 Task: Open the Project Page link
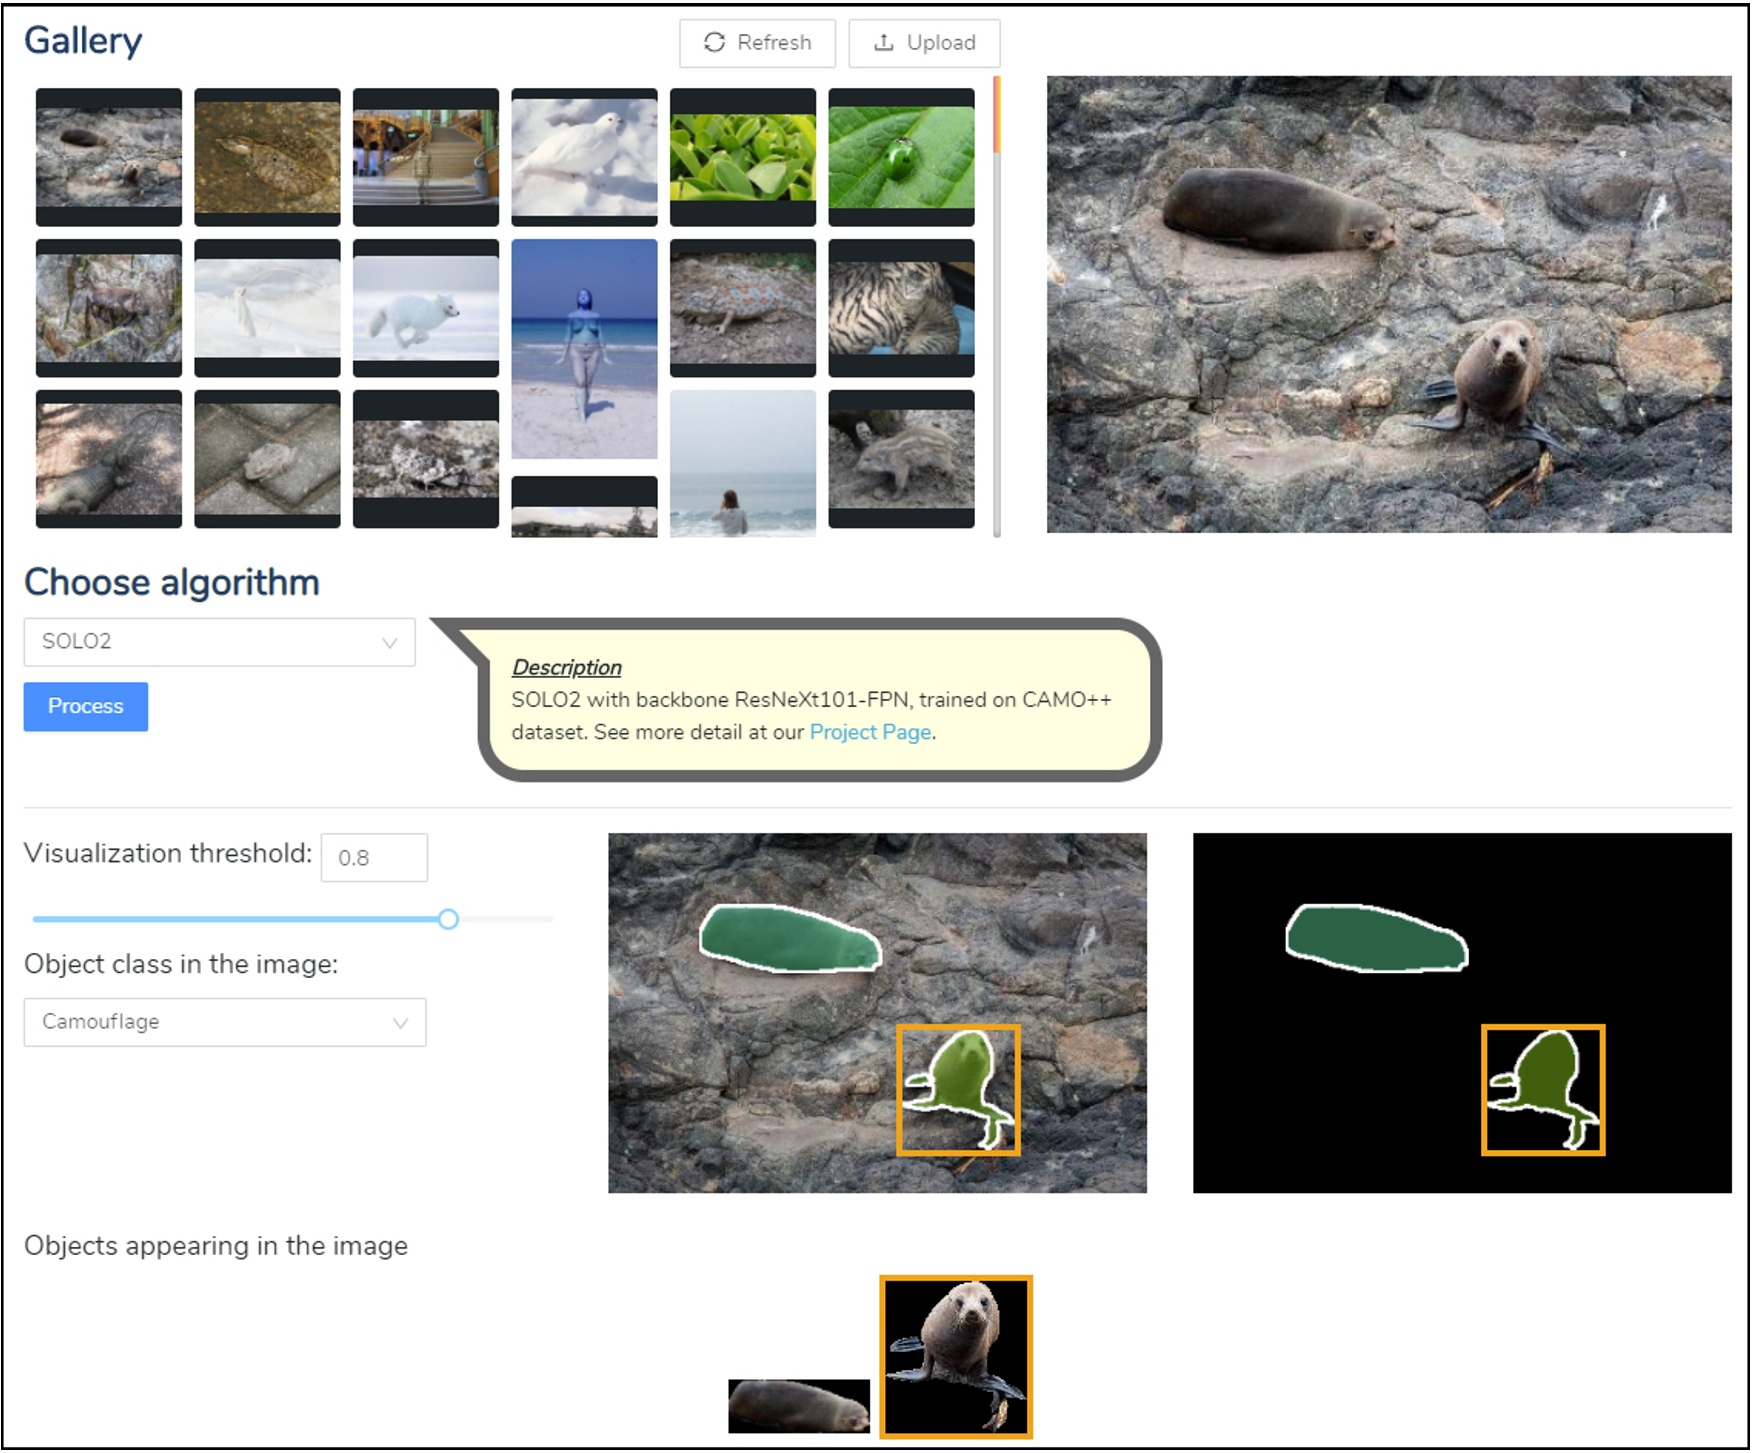pos(869,731)
